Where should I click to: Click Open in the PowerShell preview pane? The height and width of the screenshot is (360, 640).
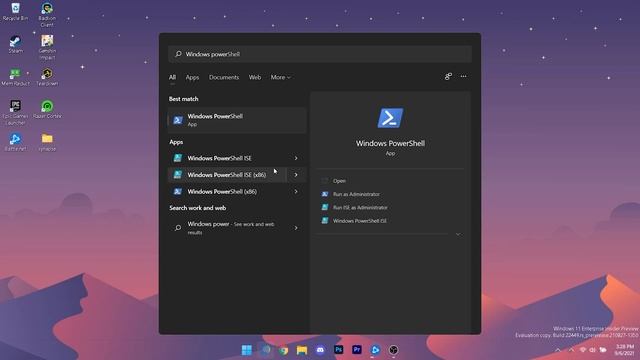(x=339, y=181)
